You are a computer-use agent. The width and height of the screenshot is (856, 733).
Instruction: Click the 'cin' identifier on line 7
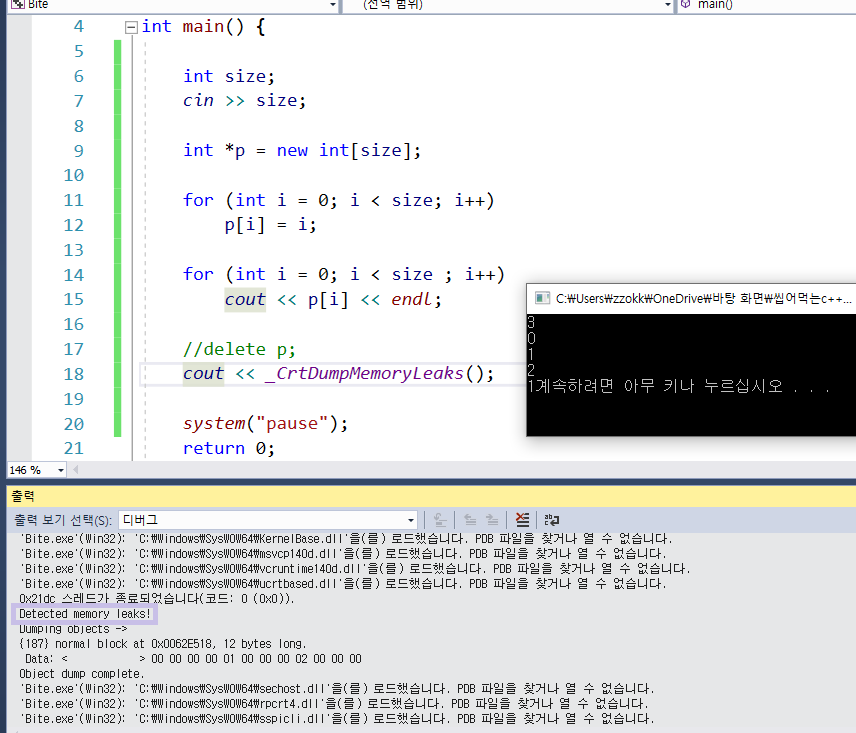198,100
